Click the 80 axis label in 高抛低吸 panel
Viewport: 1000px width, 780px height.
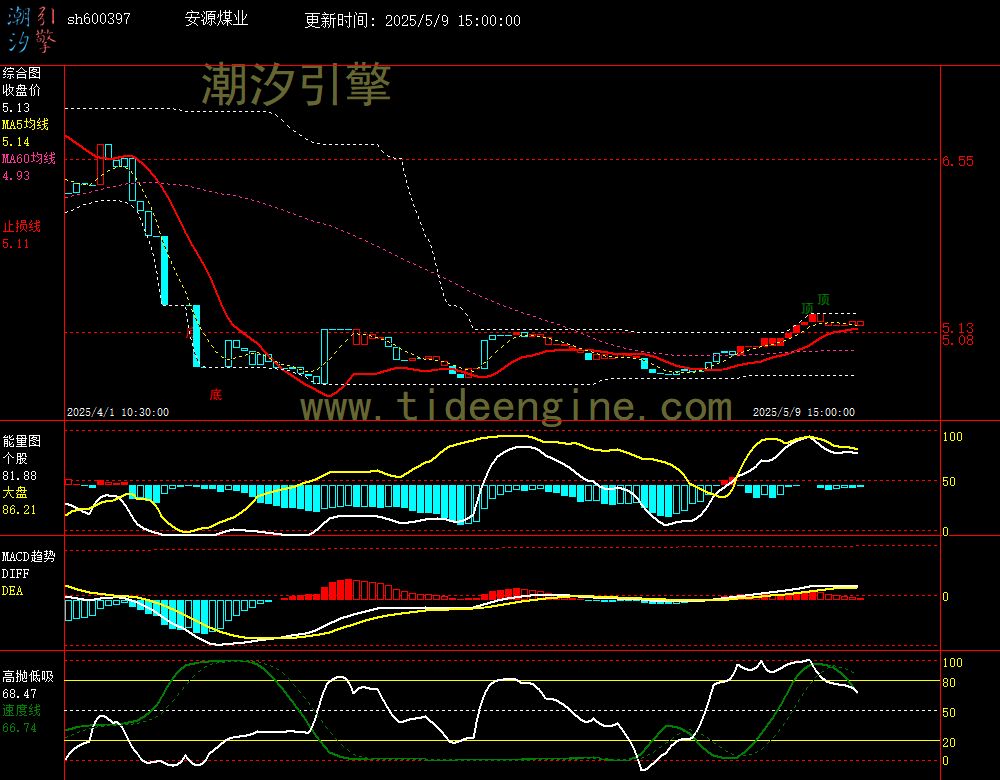click(x=949, y=682)
